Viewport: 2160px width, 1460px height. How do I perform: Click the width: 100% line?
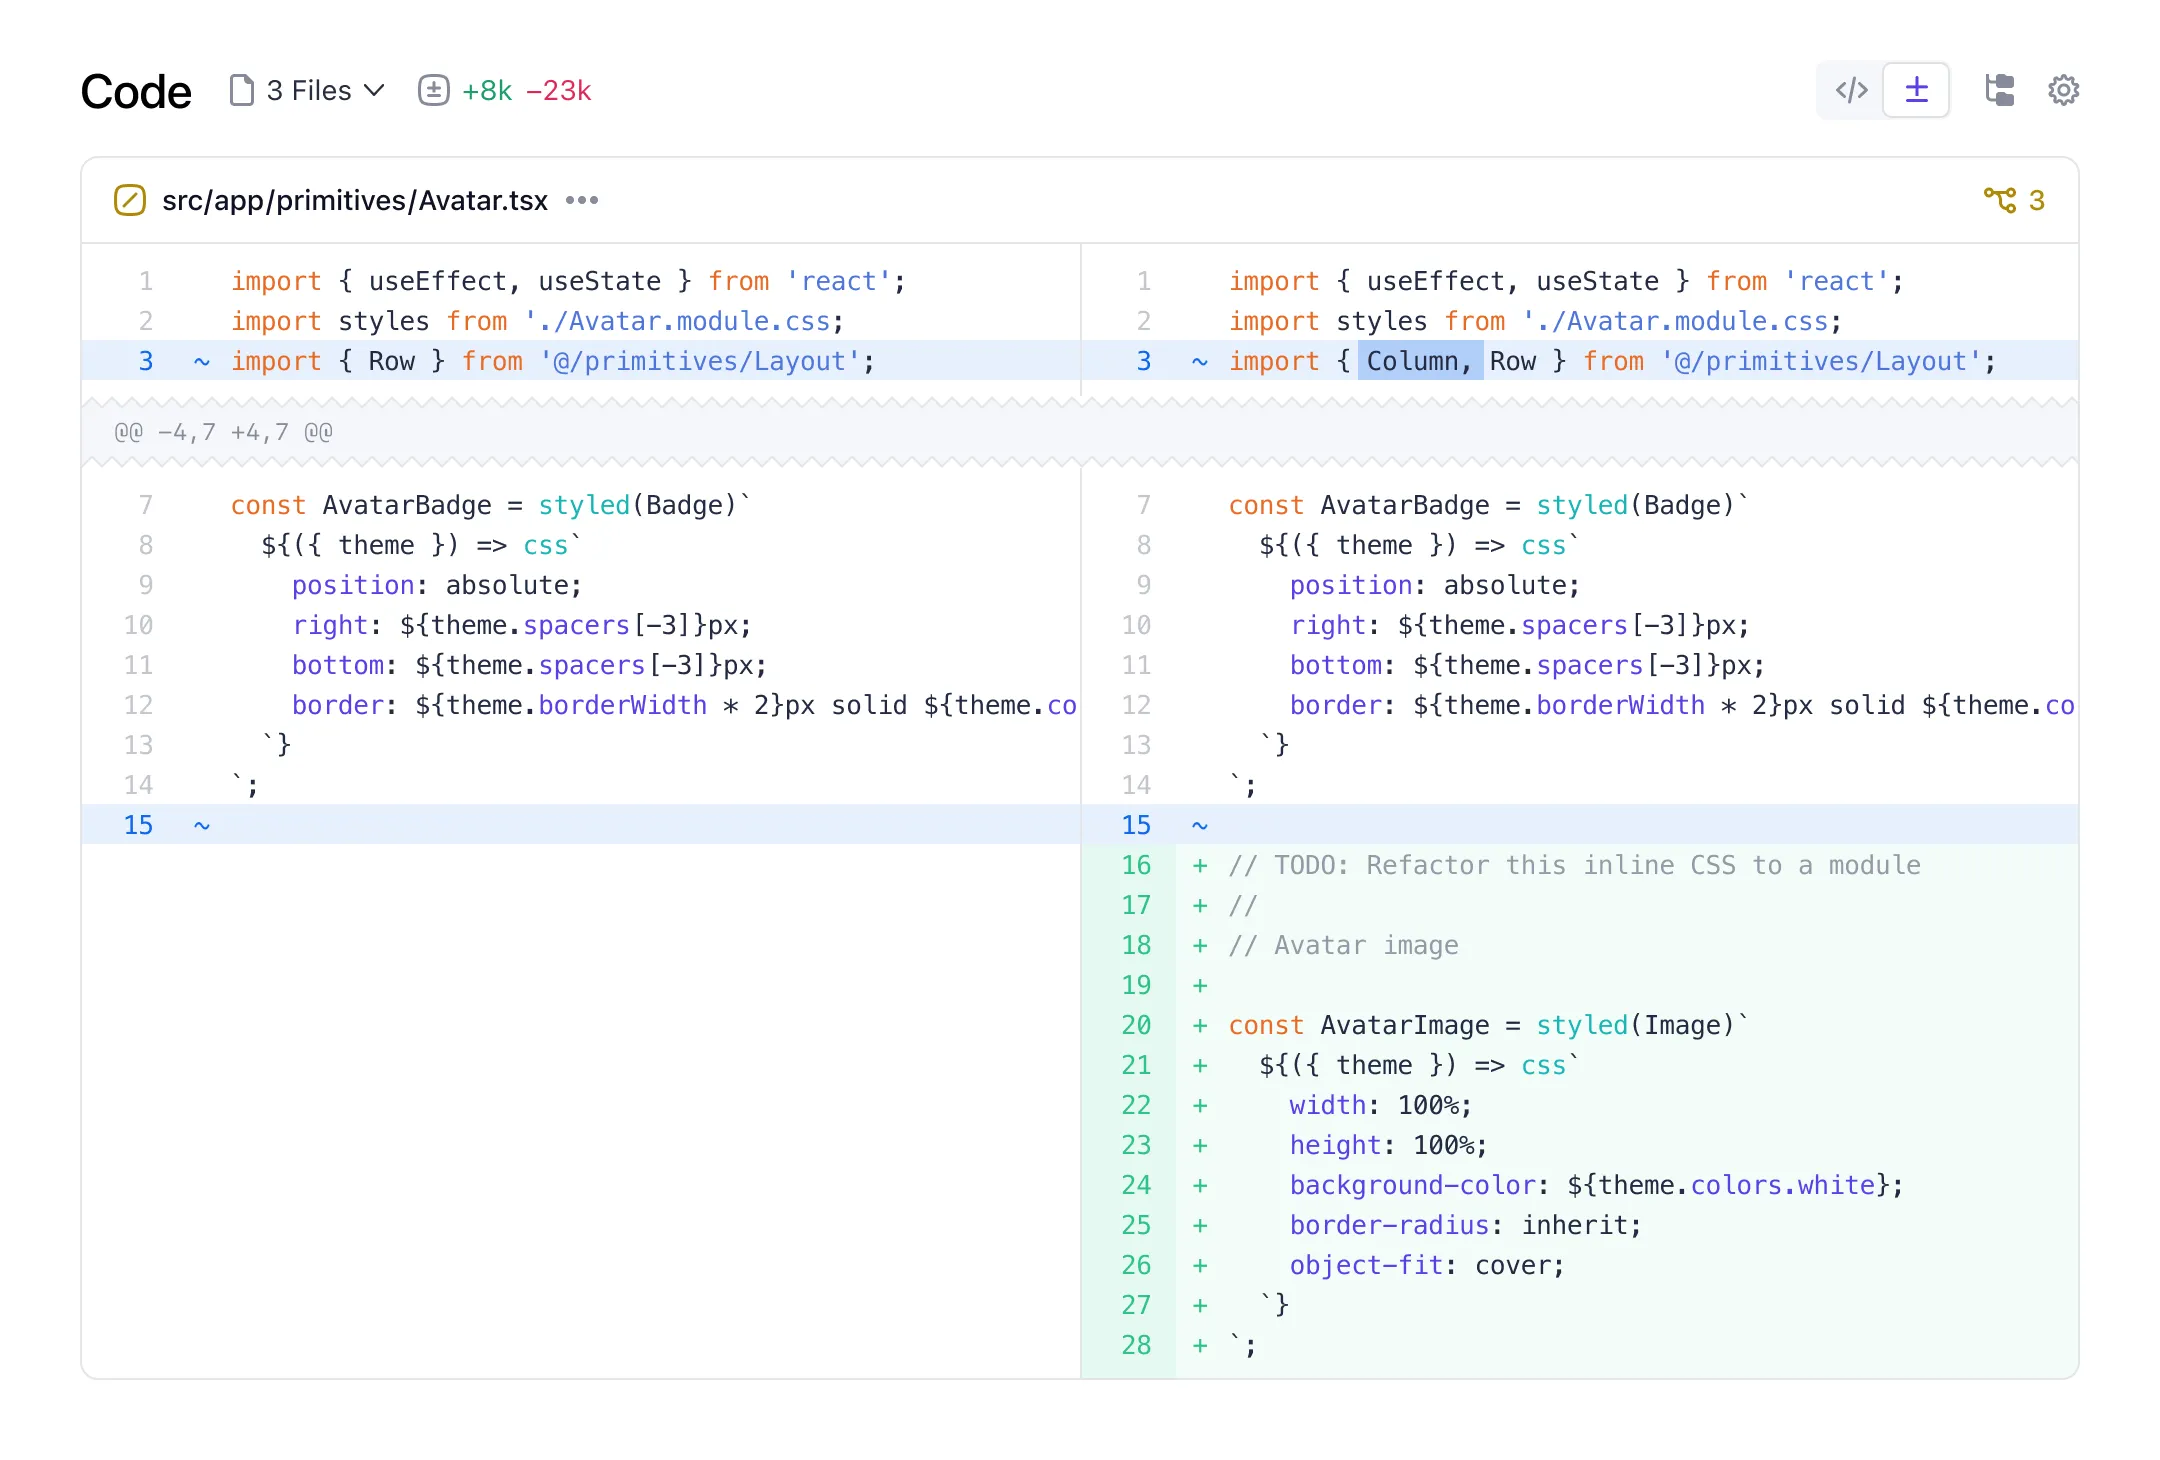[x=1381, y=1105]
